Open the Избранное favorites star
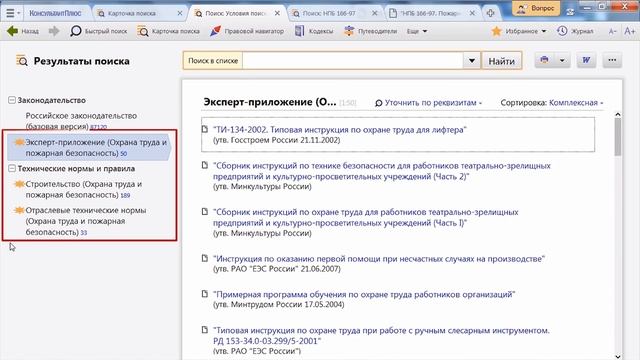The height and width of the screenshot is (360, 640). (496, 31)
